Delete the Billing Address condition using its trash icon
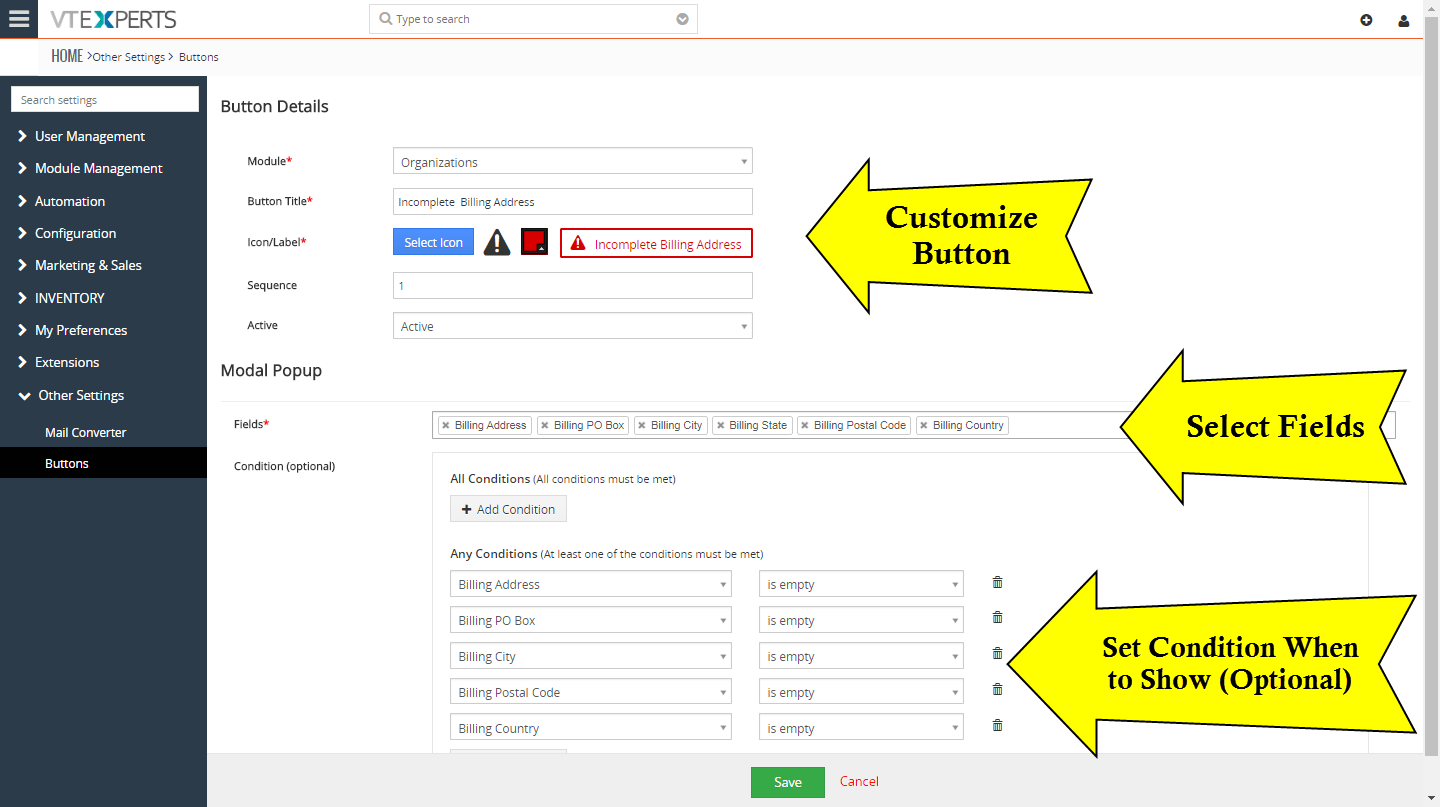Image resolution: width=1440 pixels, height=807 pixels. [997, 581]
